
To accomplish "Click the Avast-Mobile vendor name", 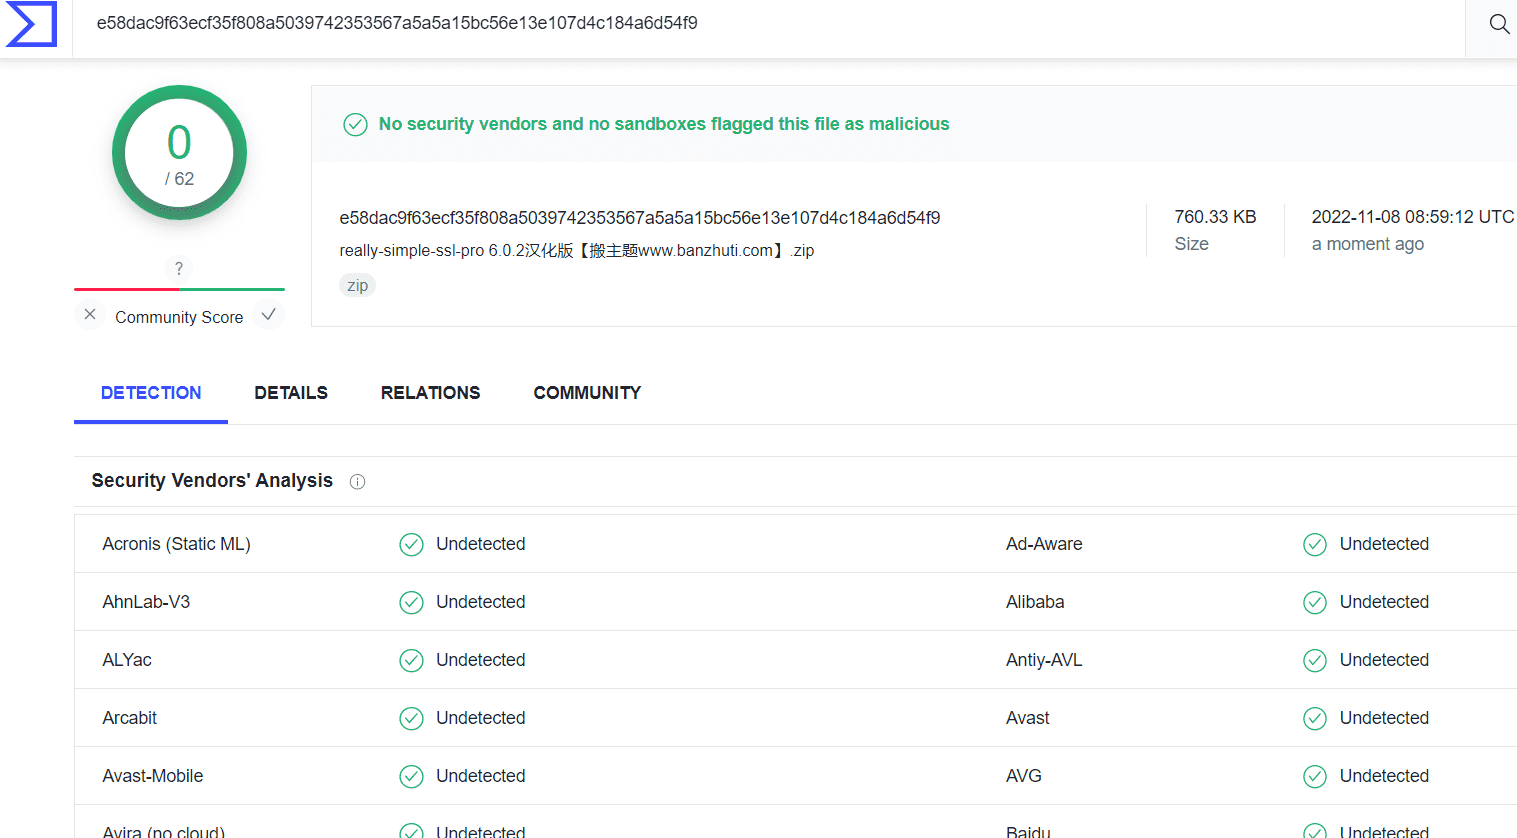I will pos(153,776).
